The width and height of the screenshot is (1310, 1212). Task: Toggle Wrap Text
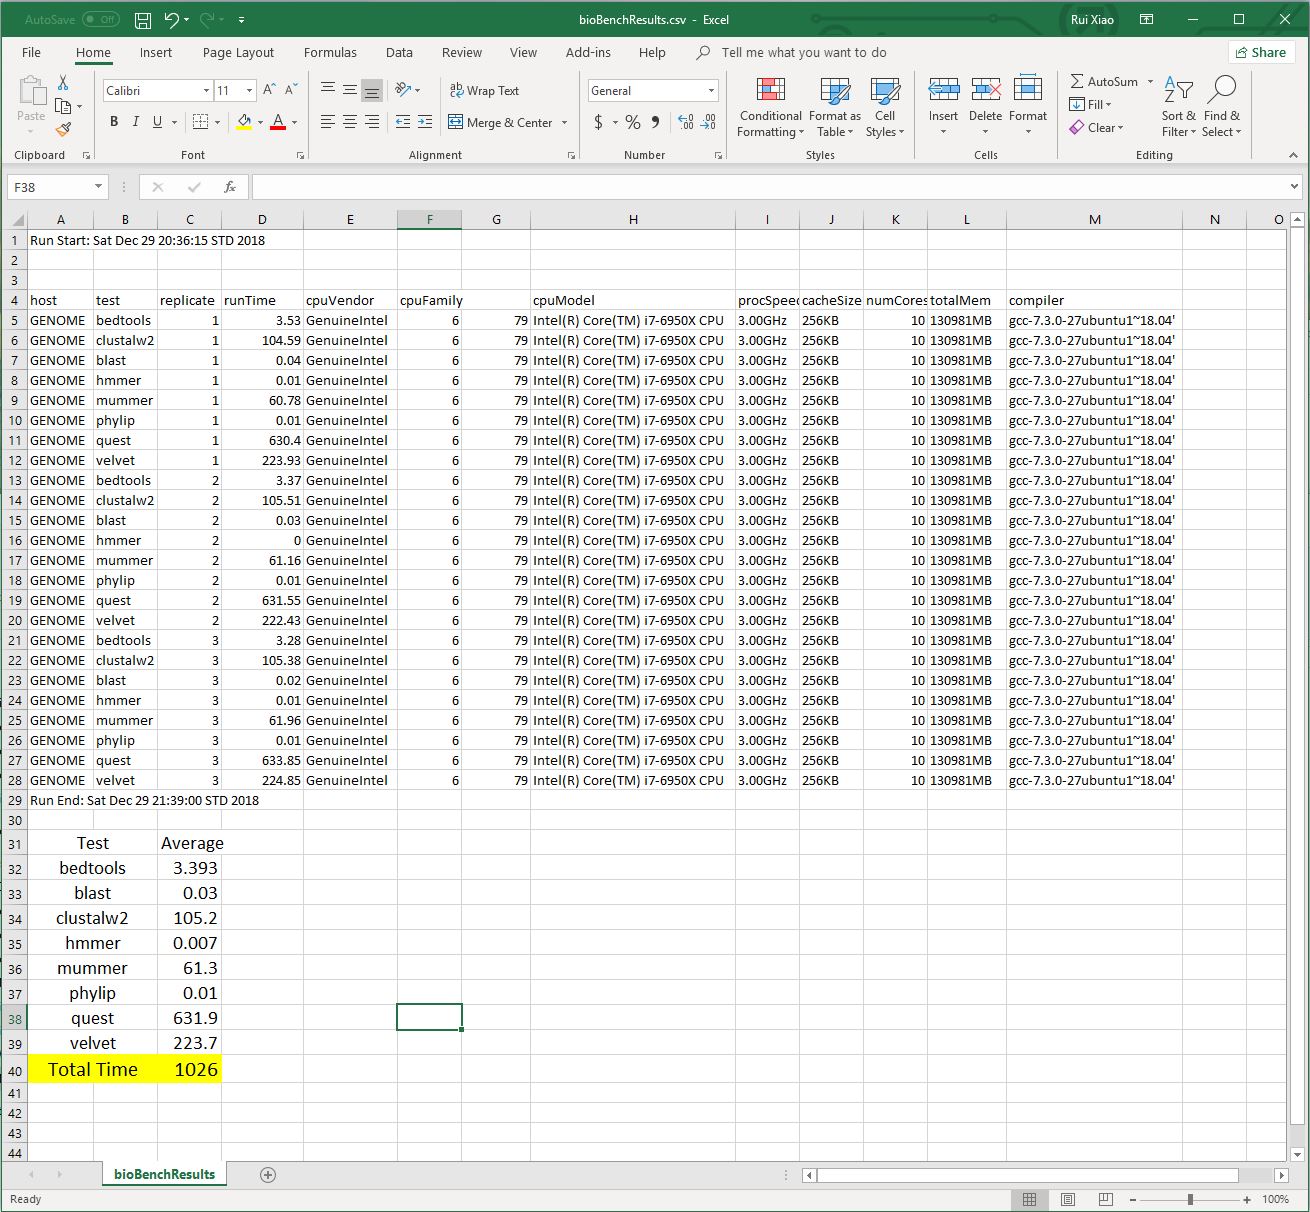click(x=484, y=90)
